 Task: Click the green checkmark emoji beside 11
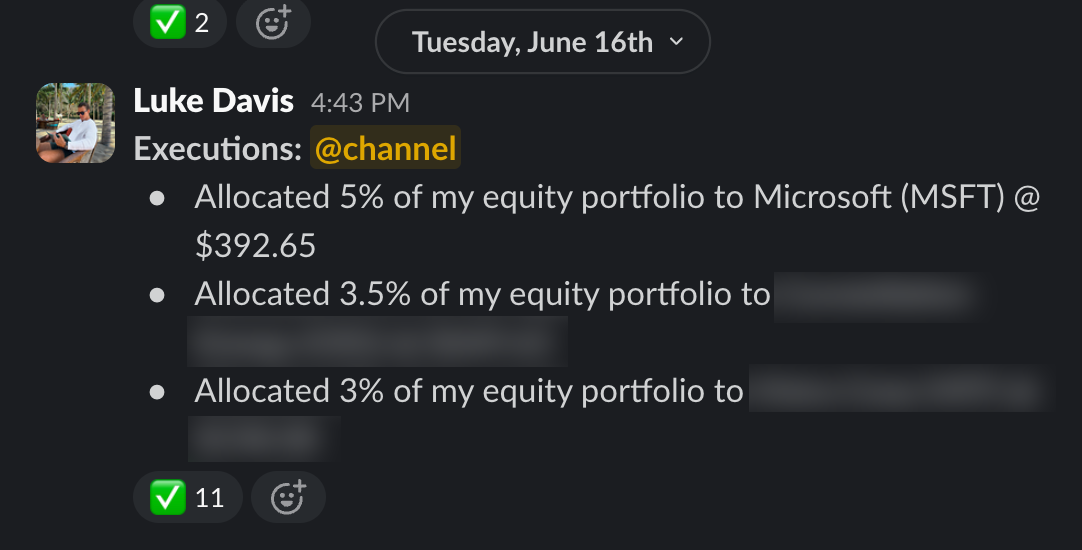[168, 497]
